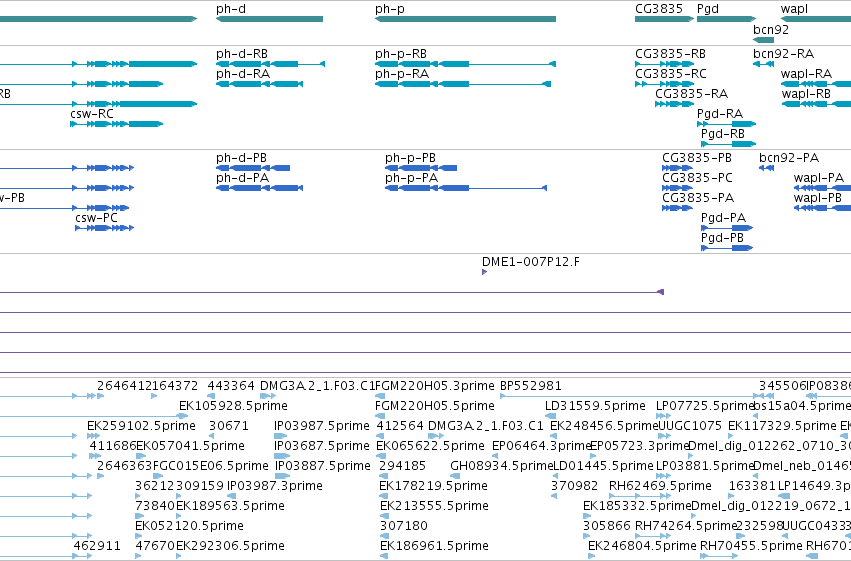This screenshot has height=561, width=851.
Task: Select transcript CG3835-RA
Action: (691, 94)
